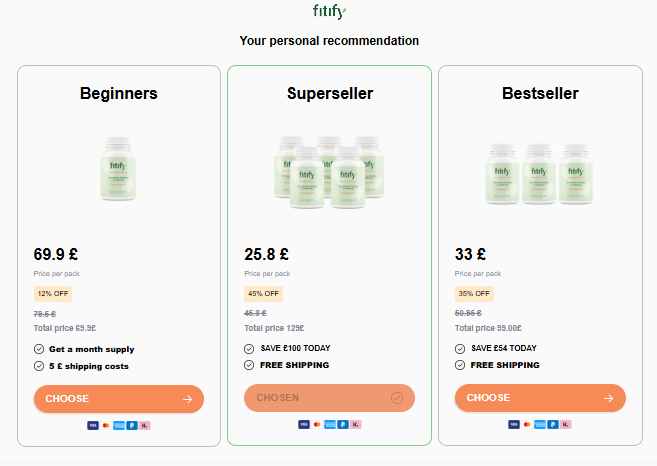Click the checkmark icon on the Chosen button
The height and width of the screenshot is (466, 657).
tap(397, 399)
